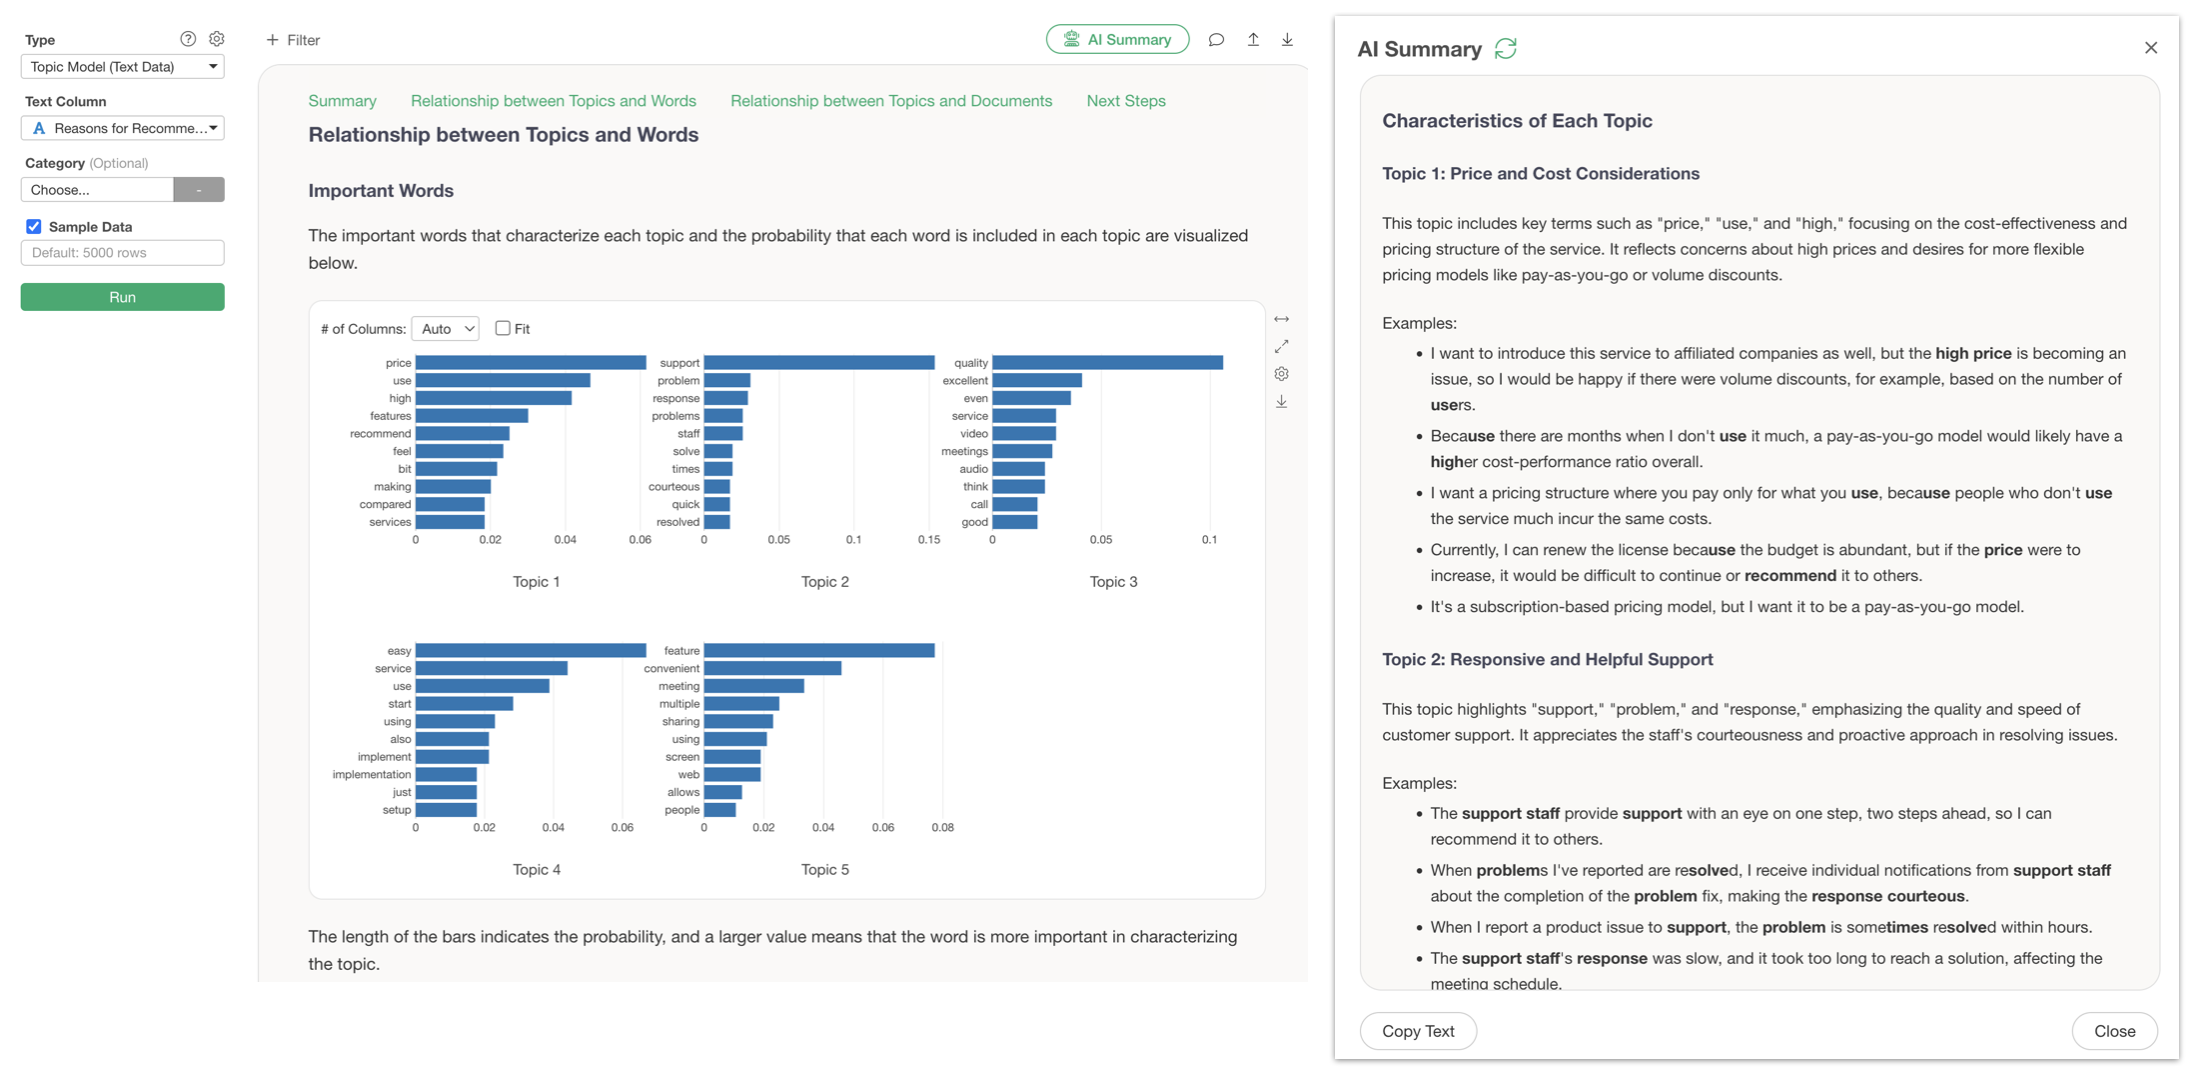Click the upload/share arrow icon

click(x=1253, y=40)
